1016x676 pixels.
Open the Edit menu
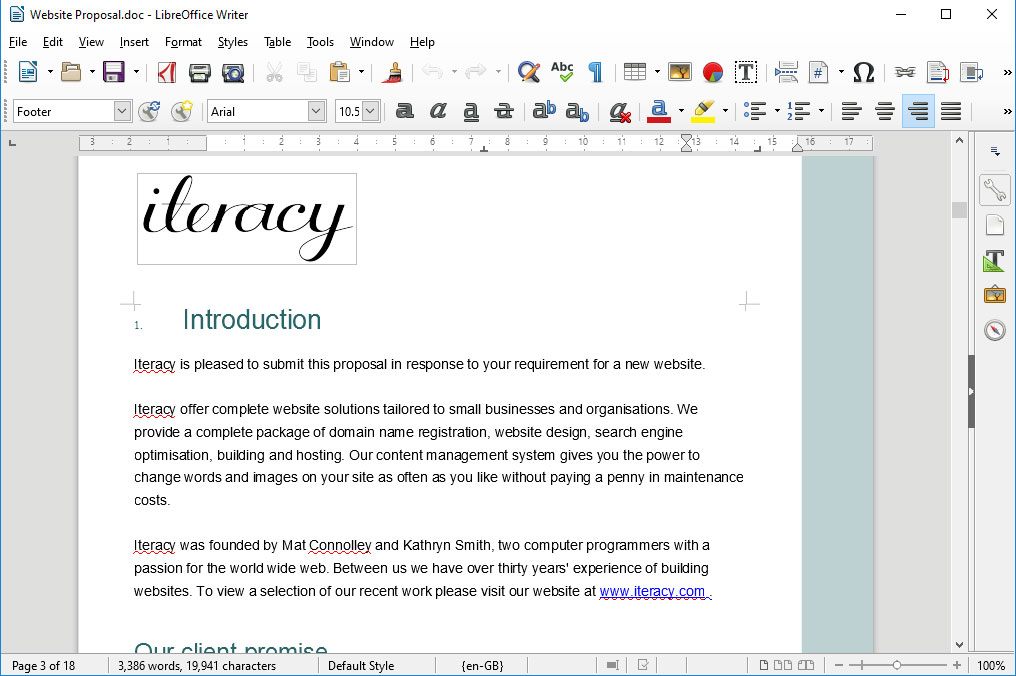click(x=52, y=42)
